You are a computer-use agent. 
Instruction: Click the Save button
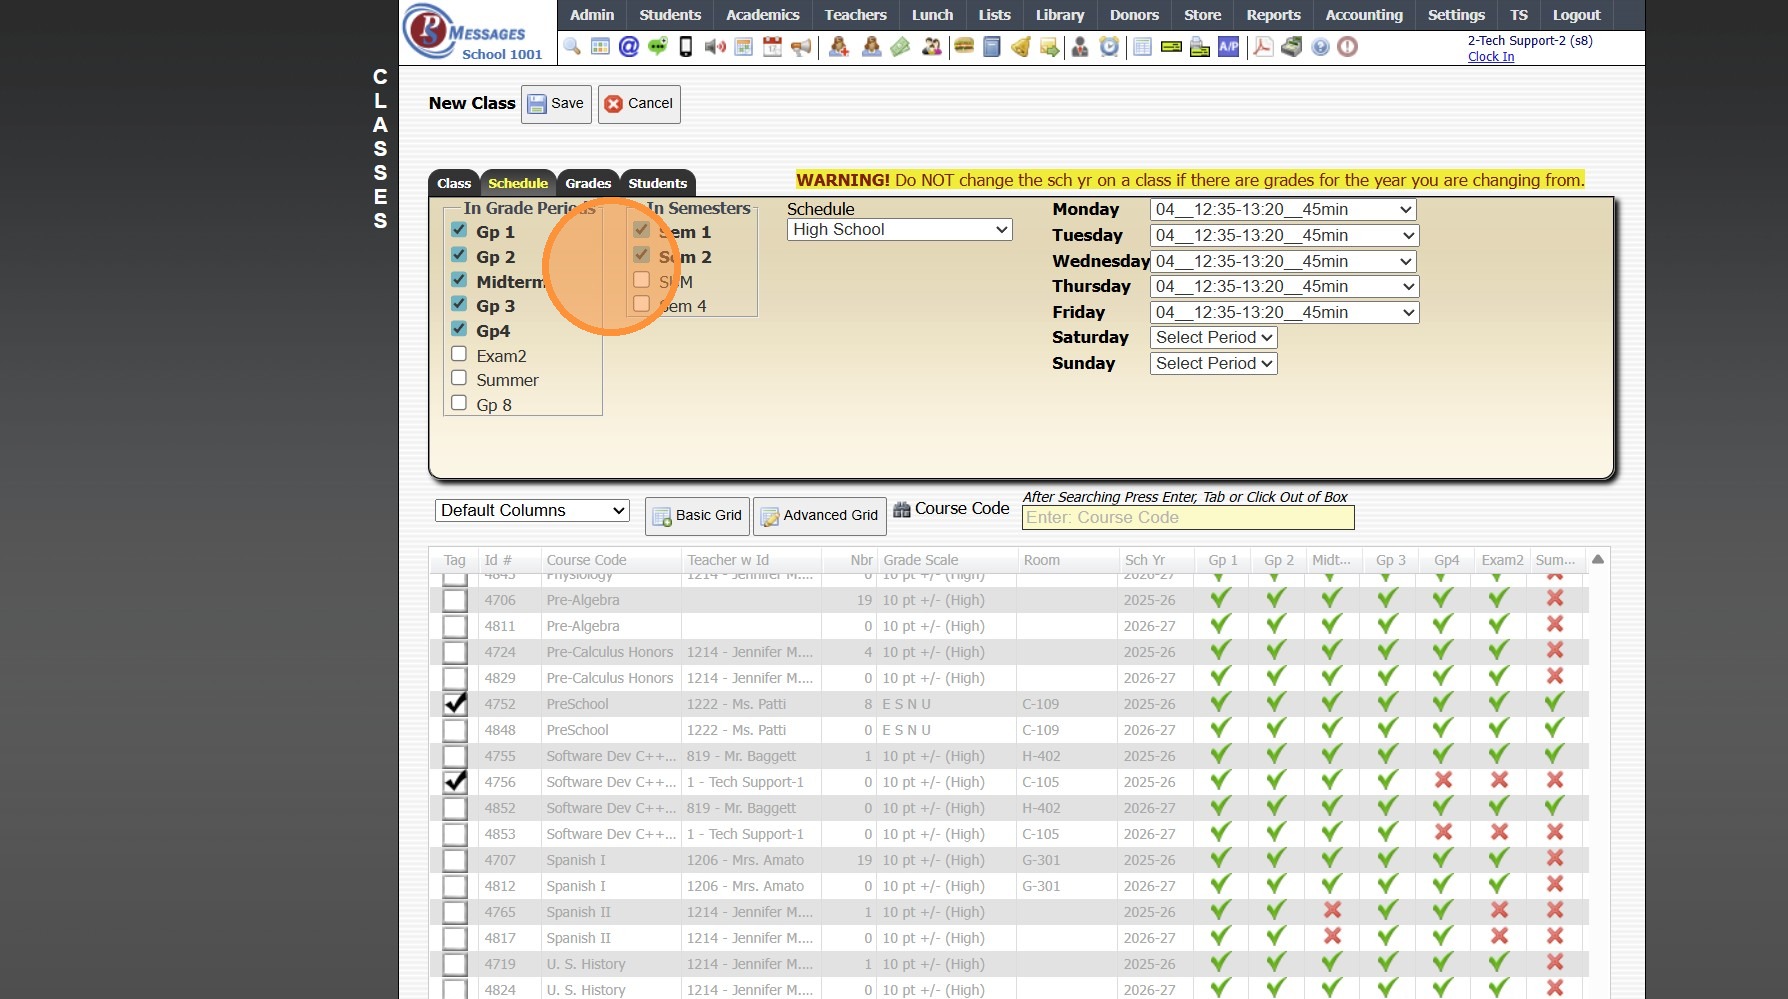tap(556, 104)
